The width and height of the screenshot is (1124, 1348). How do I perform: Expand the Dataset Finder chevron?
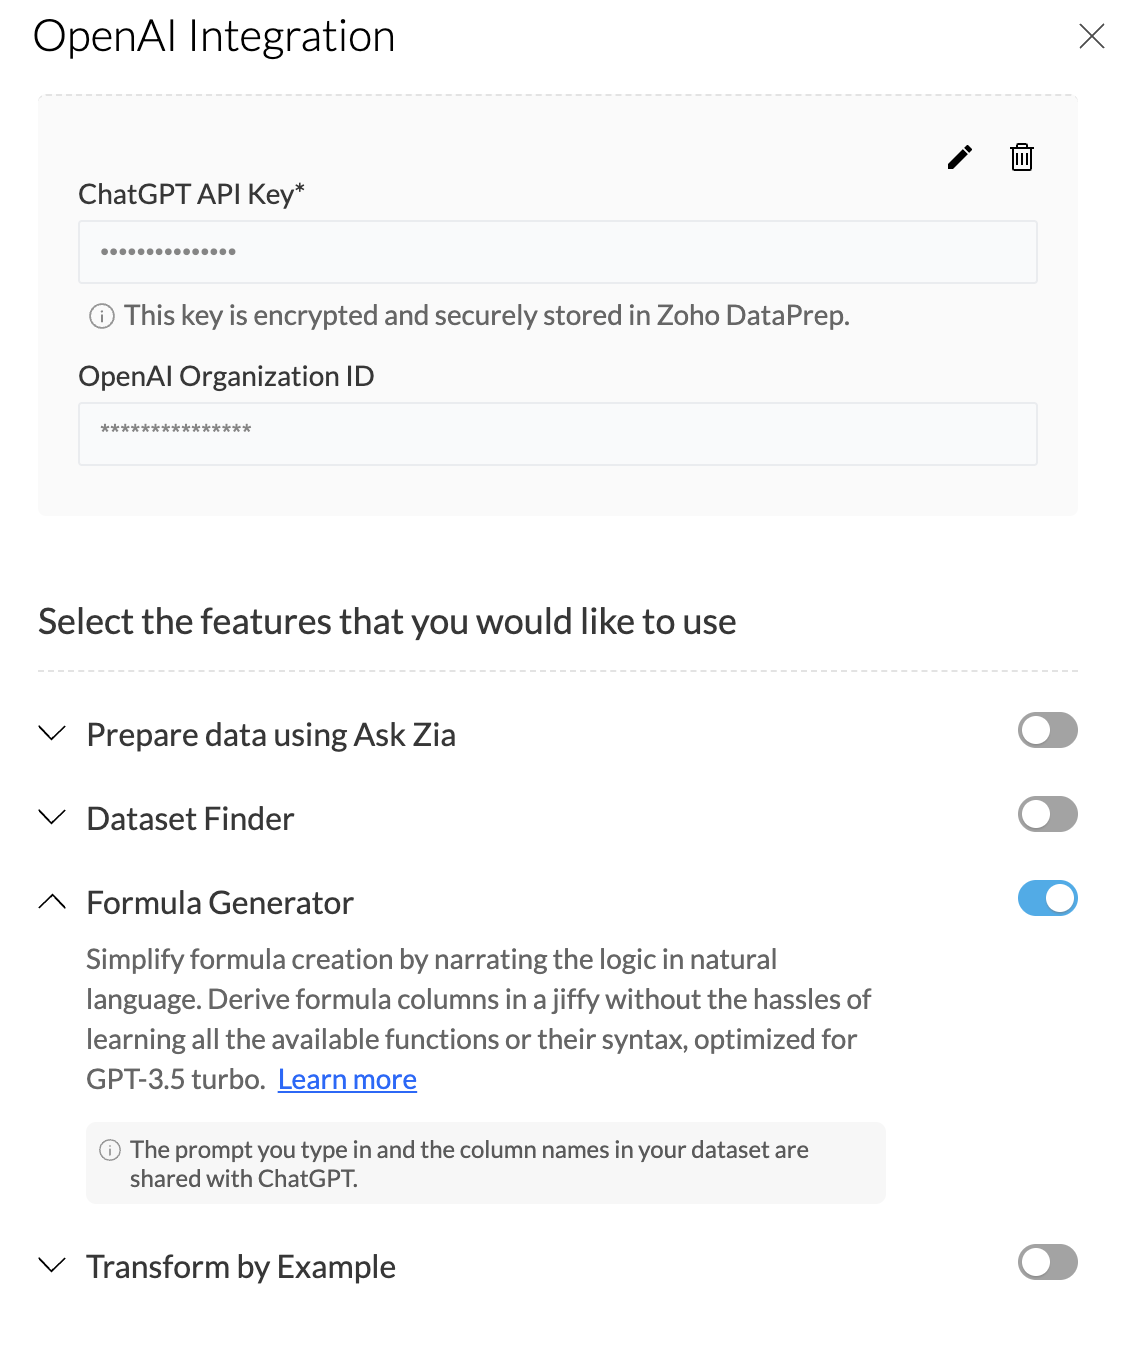(52, 818)
